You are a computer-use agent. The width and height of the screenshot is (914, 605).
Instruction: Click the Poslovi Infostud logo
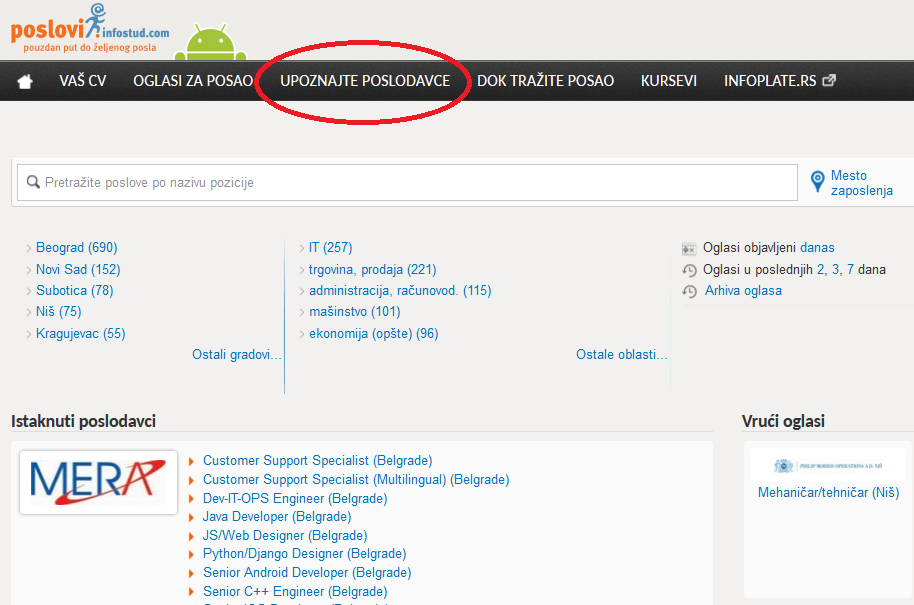tap(90, 28)
